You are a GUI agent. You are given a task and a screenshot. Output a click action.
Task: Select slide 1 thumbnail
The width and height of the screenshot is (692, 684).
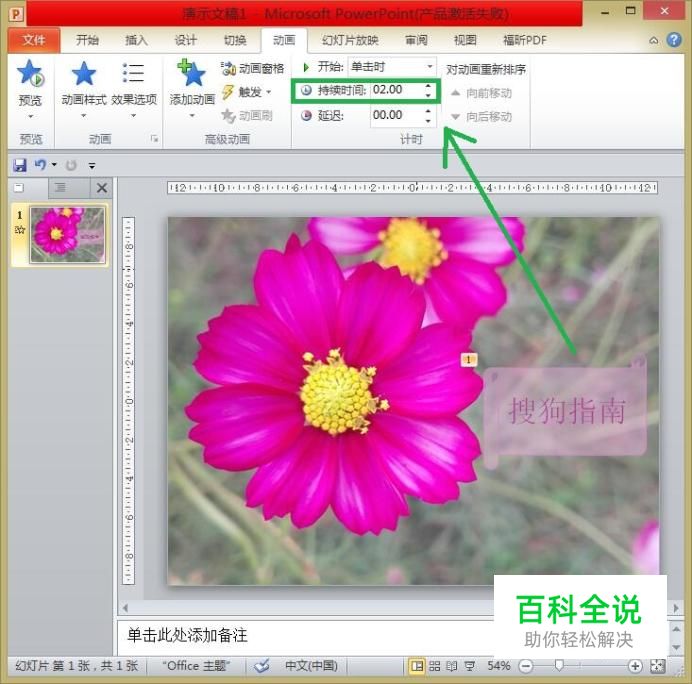click(68, 235)
